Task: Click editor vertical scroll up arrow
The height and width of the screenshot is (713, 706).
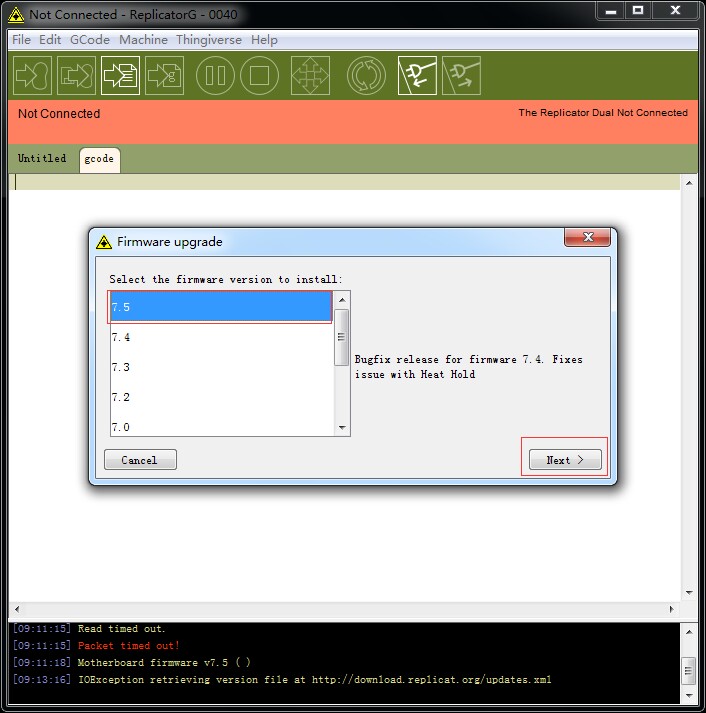Action: pos(689,183)
